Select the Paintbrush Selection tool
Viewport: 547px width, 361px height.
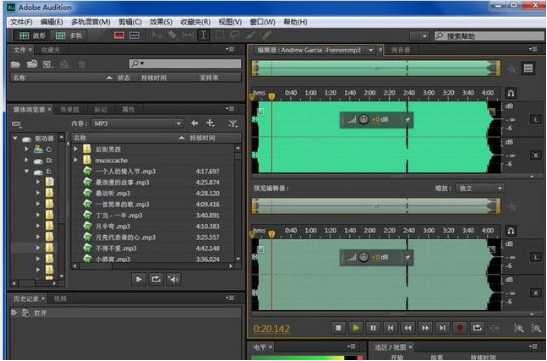tap(251, 35)
